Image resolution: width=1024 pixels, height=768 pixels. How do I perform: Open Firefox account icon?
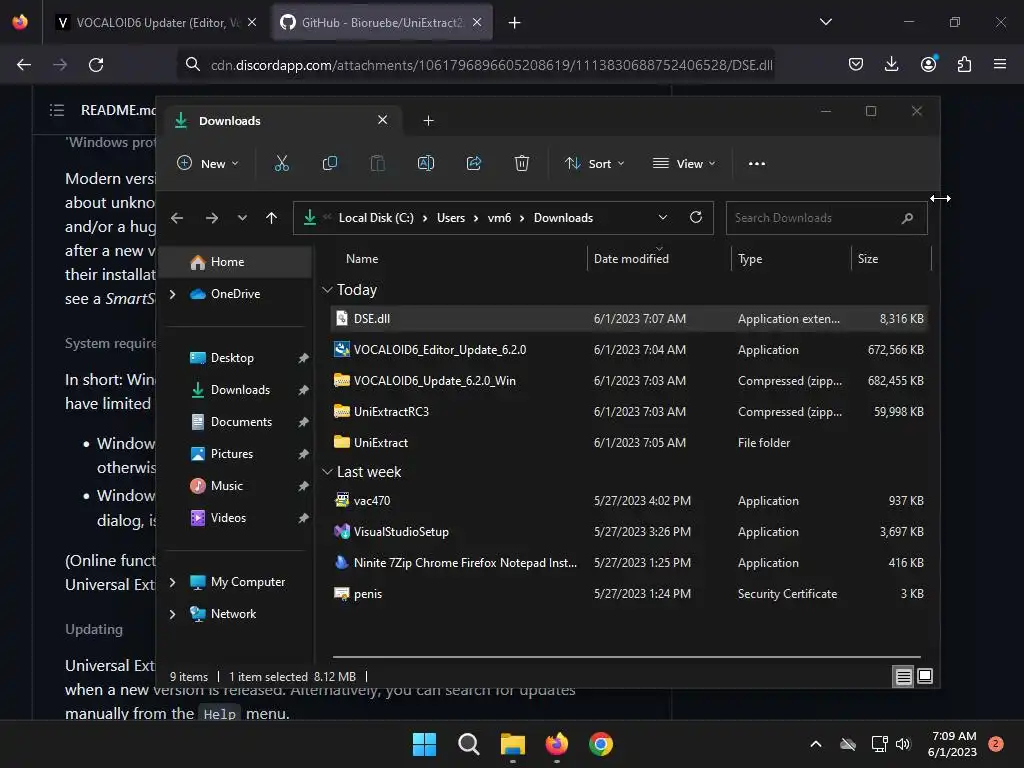pyautogui.click(x=929, y=63)
